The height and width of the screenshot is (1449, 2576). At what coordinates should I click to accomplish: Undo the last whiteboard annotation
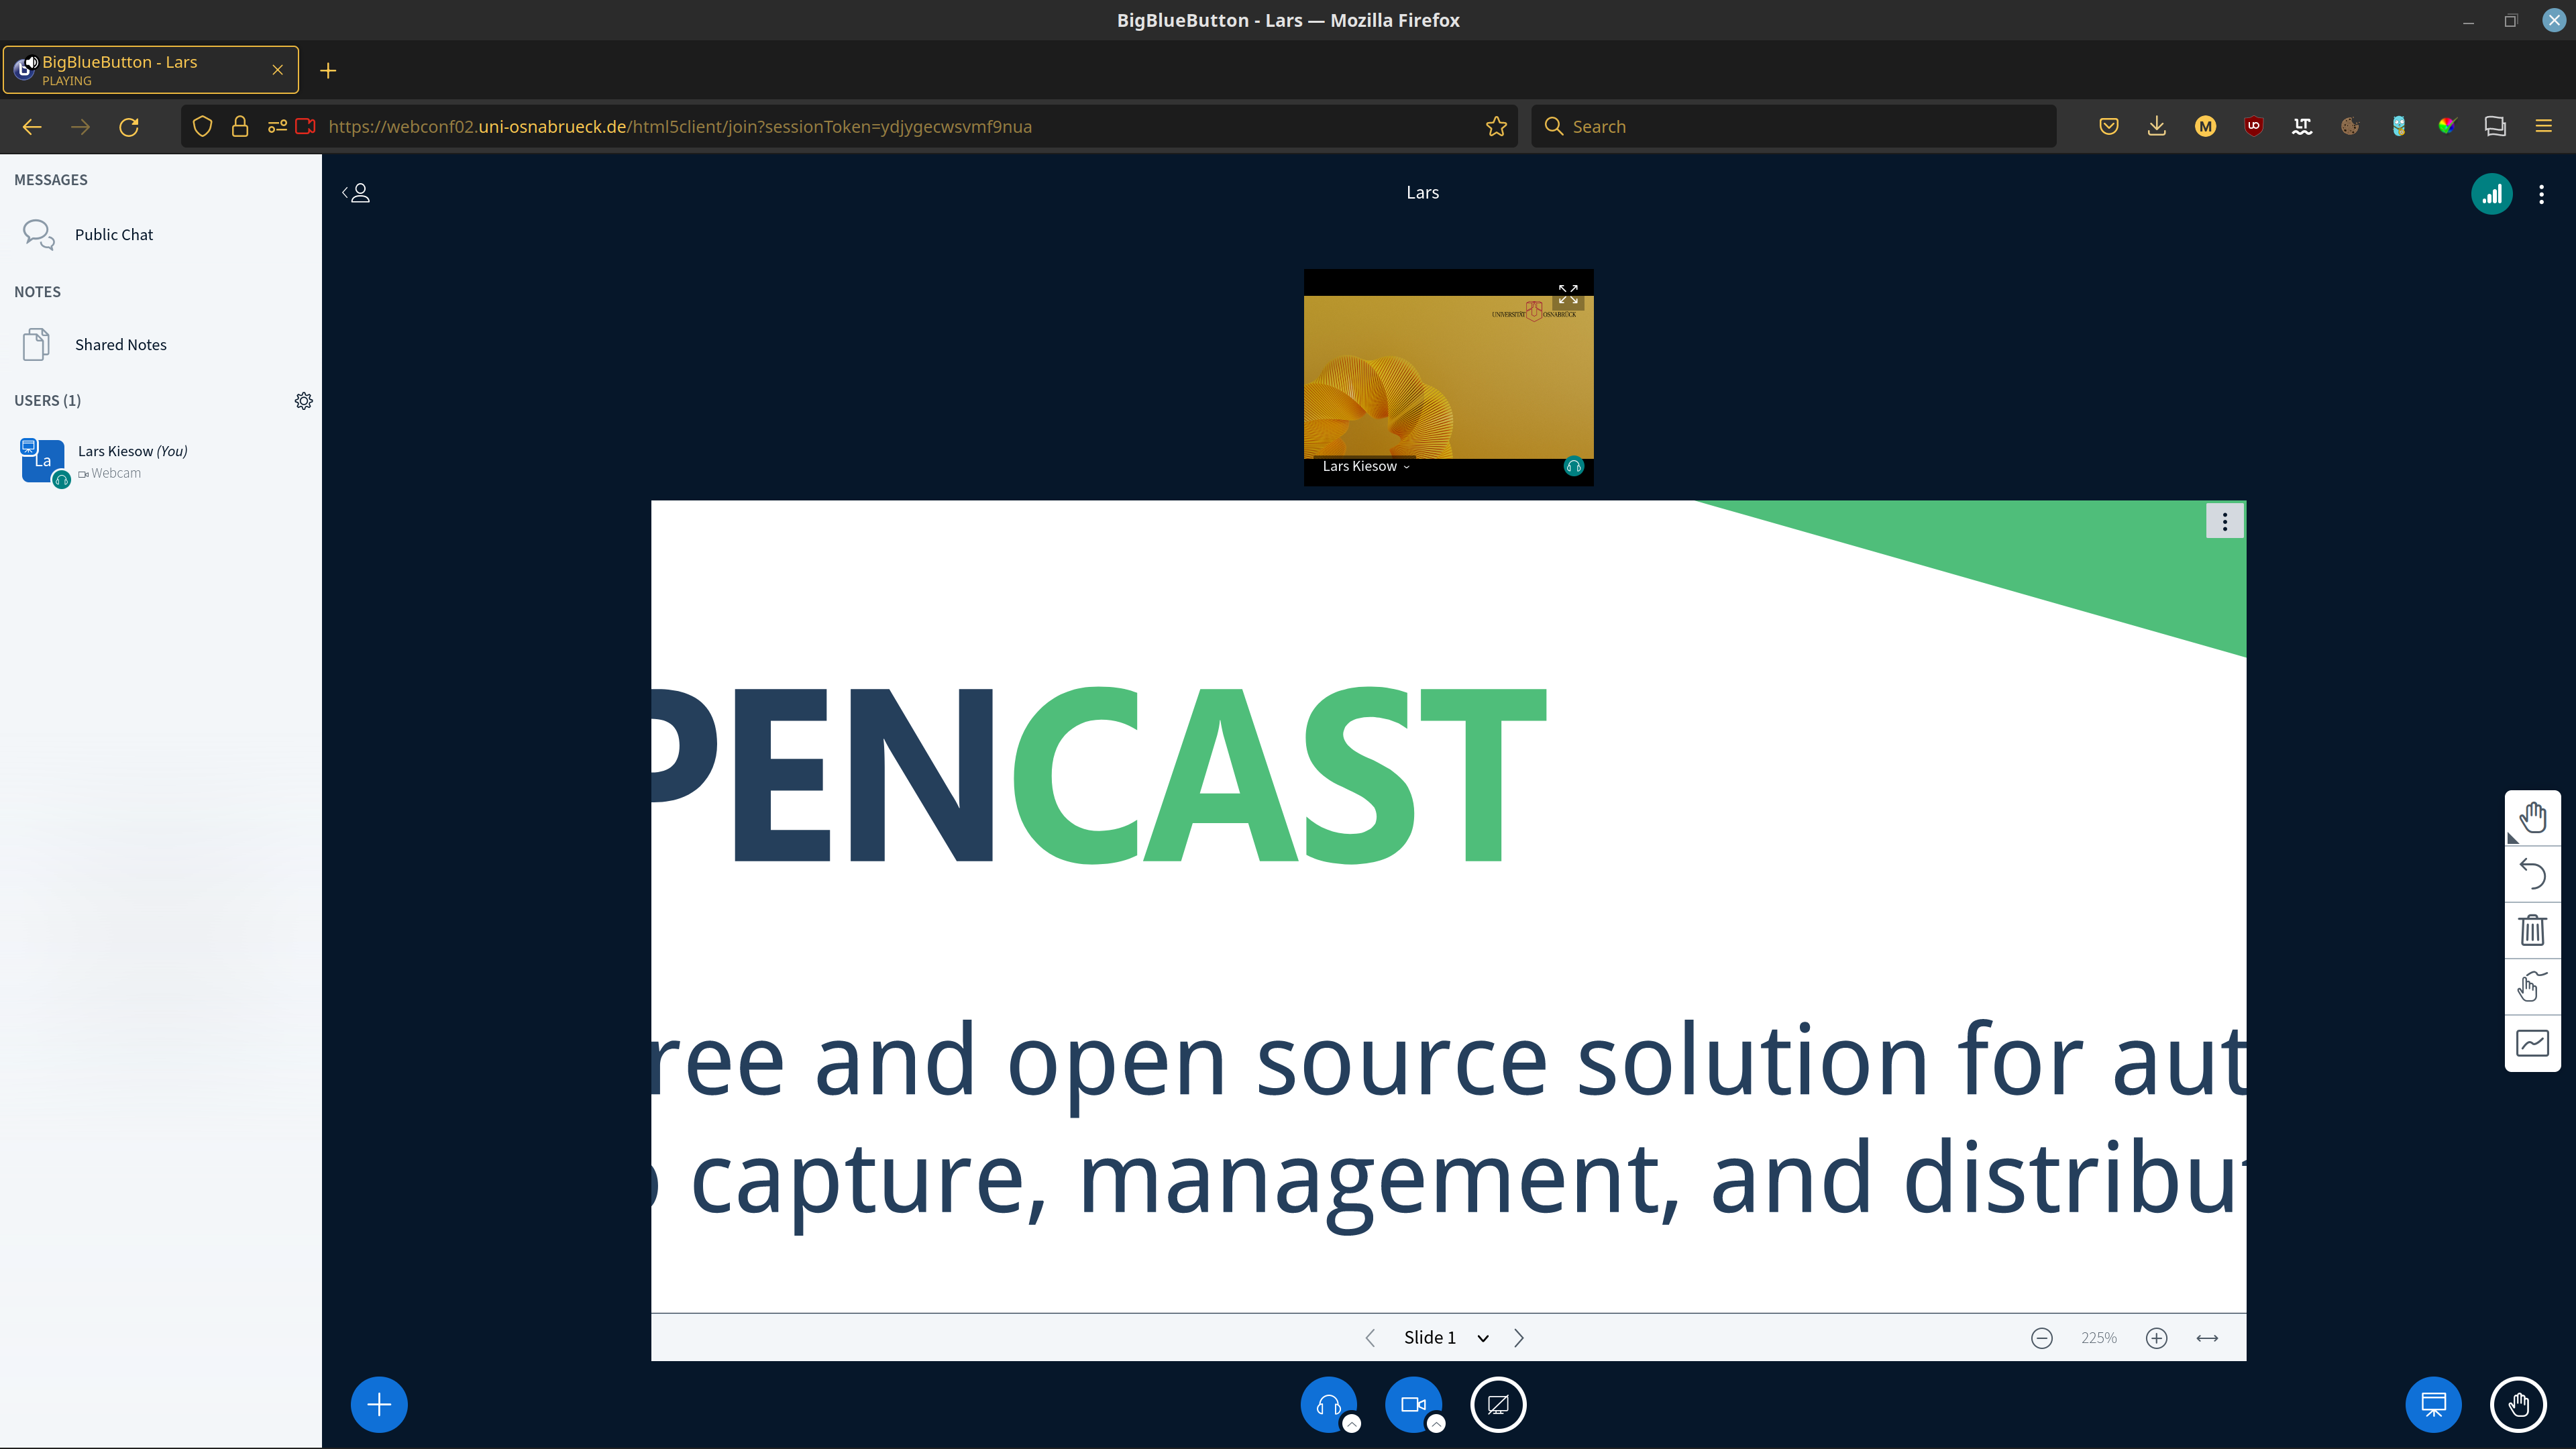[x=2532, y=875]
